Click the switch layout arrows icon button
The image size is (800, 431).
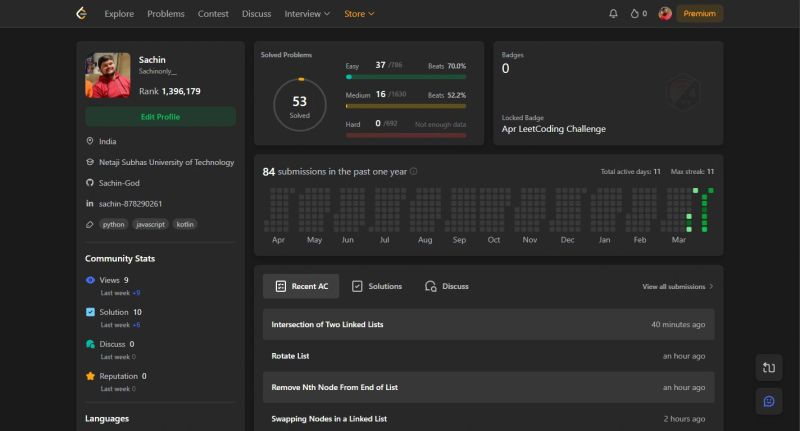(x=769, y=367)
